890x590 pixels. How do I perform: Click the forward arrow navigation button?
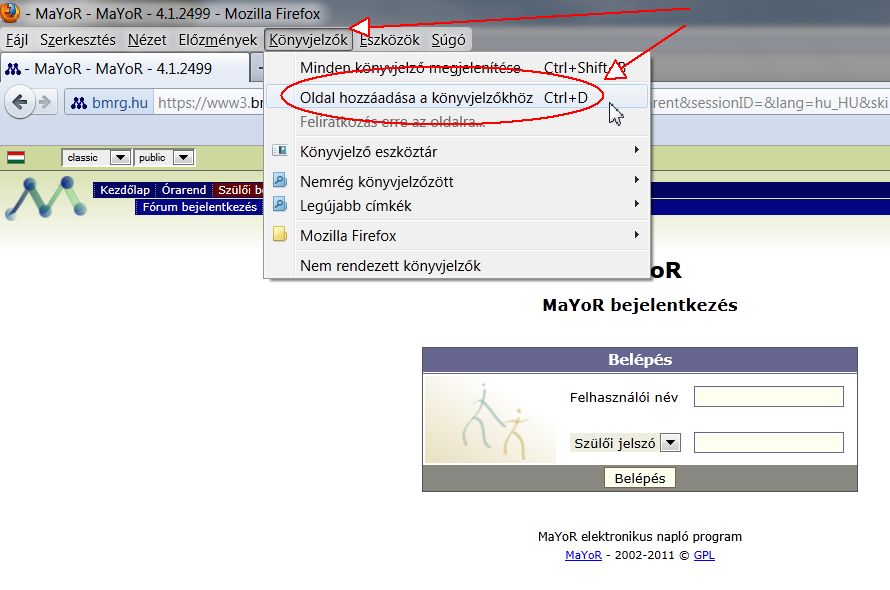point(44,102)
